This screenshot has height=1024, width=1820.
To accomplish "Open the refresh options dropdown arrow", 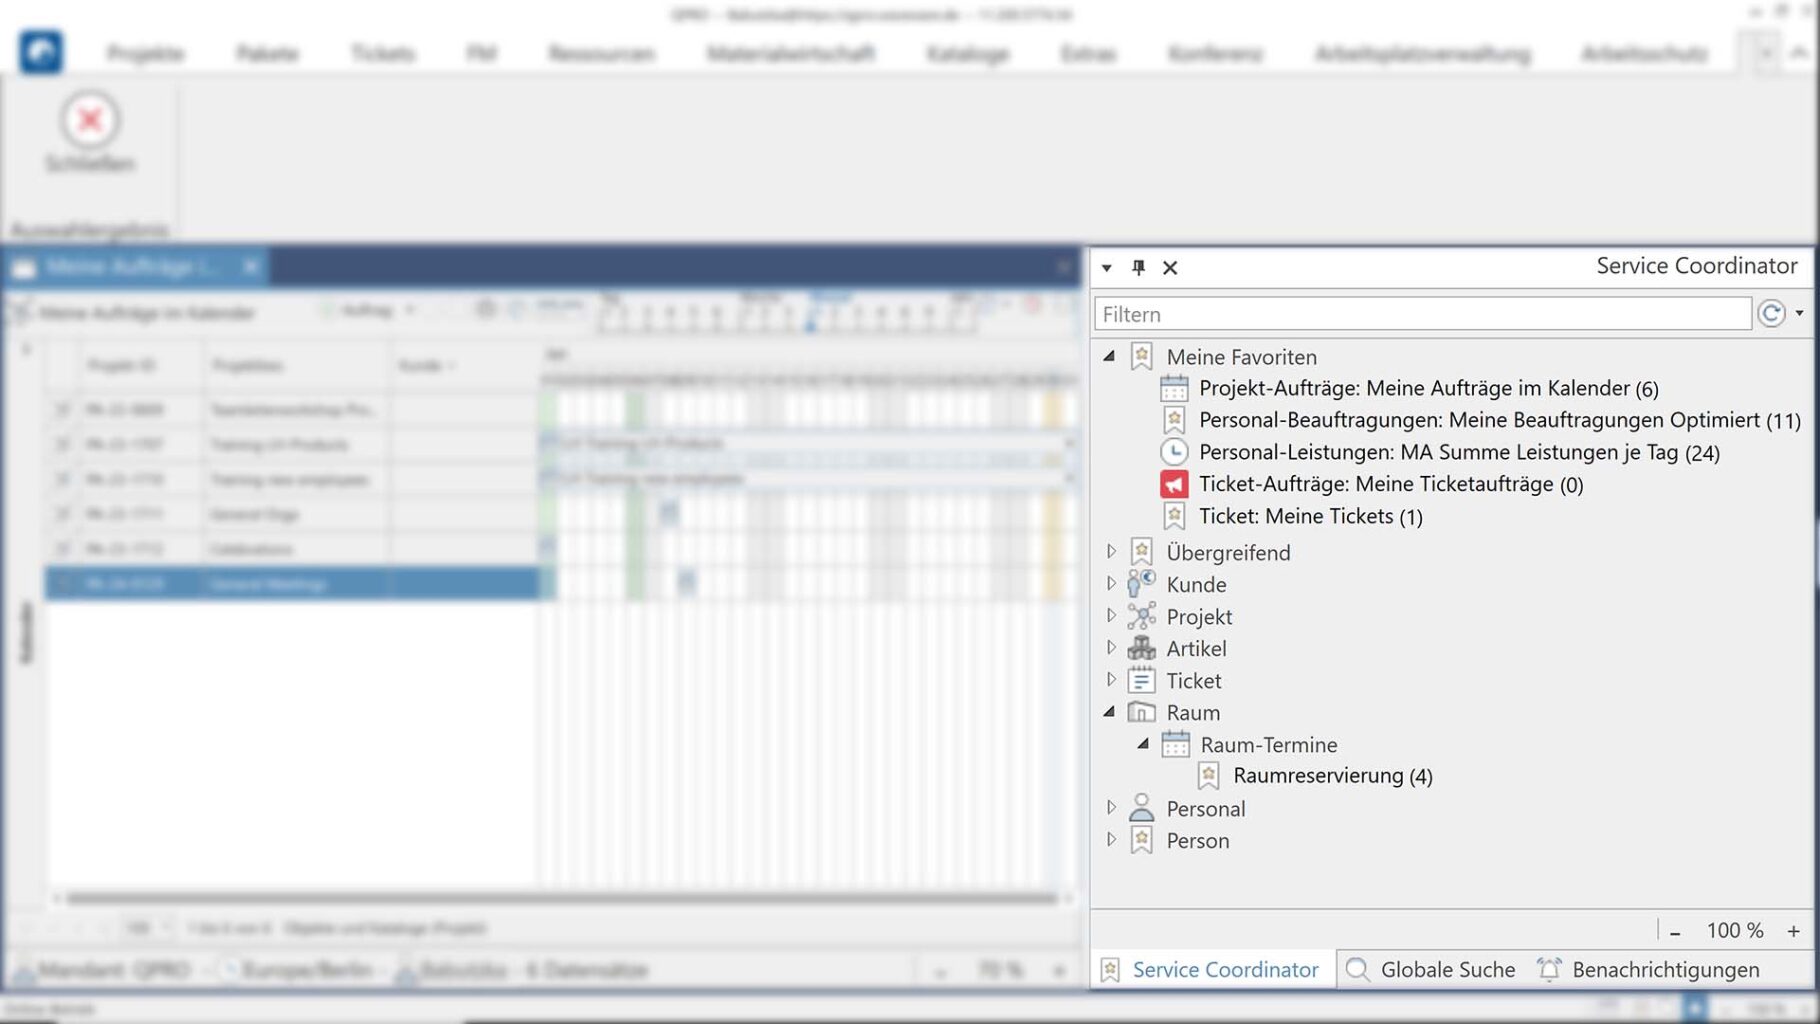I will [1799, 314].
